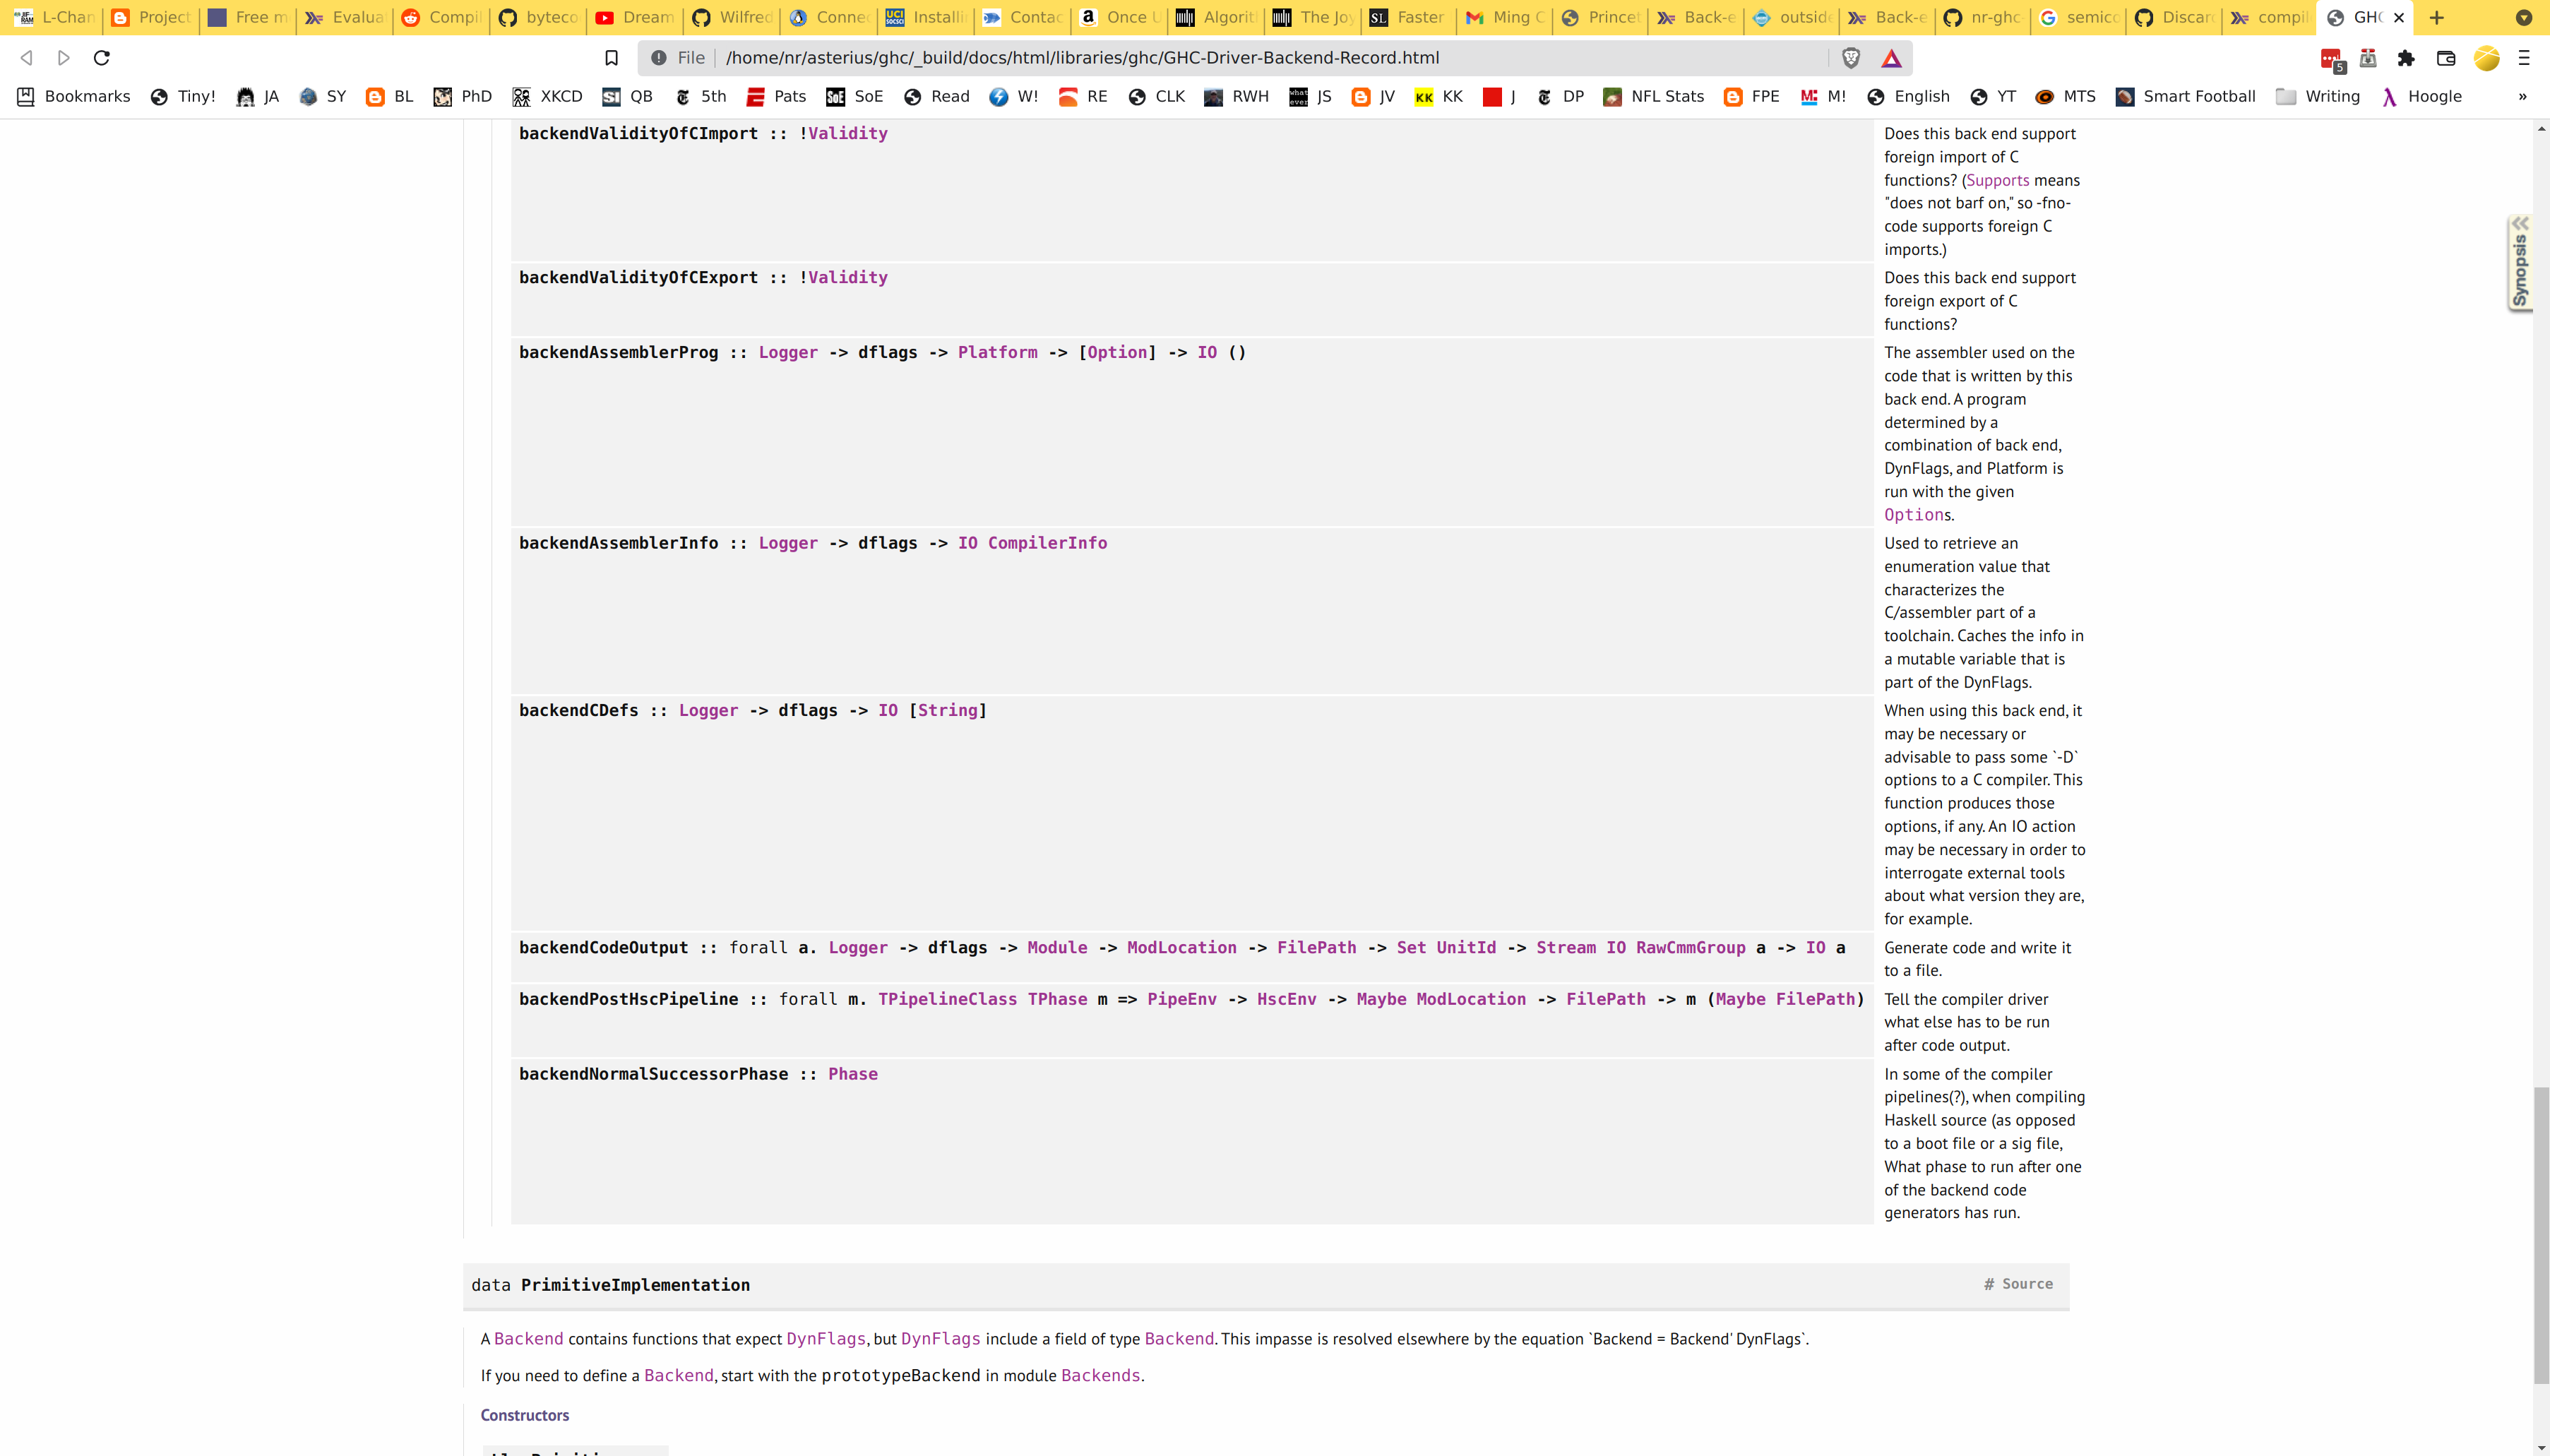Open the SoE bookmark
Screen dimensions: 2550x1456
855,96
